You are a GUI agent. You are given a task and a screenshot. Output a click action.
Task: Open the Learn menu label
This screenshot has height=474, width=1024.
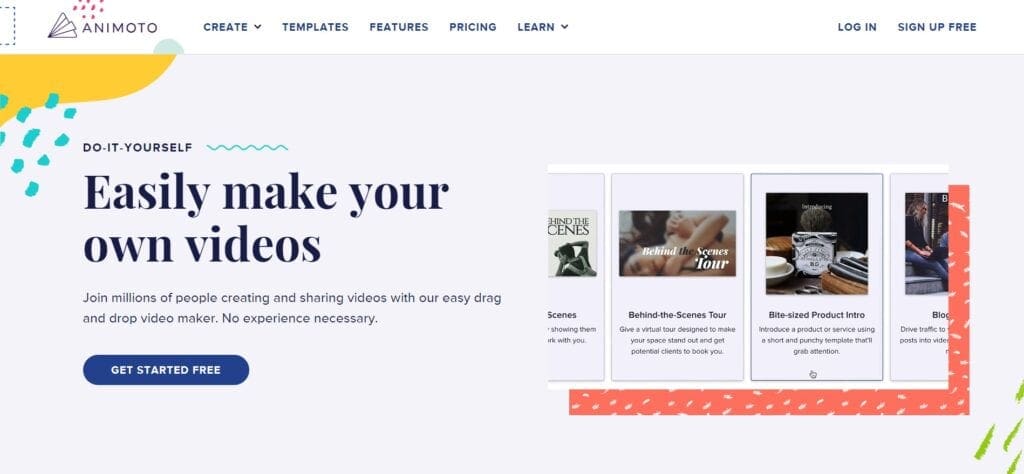(x=536, y=27)
